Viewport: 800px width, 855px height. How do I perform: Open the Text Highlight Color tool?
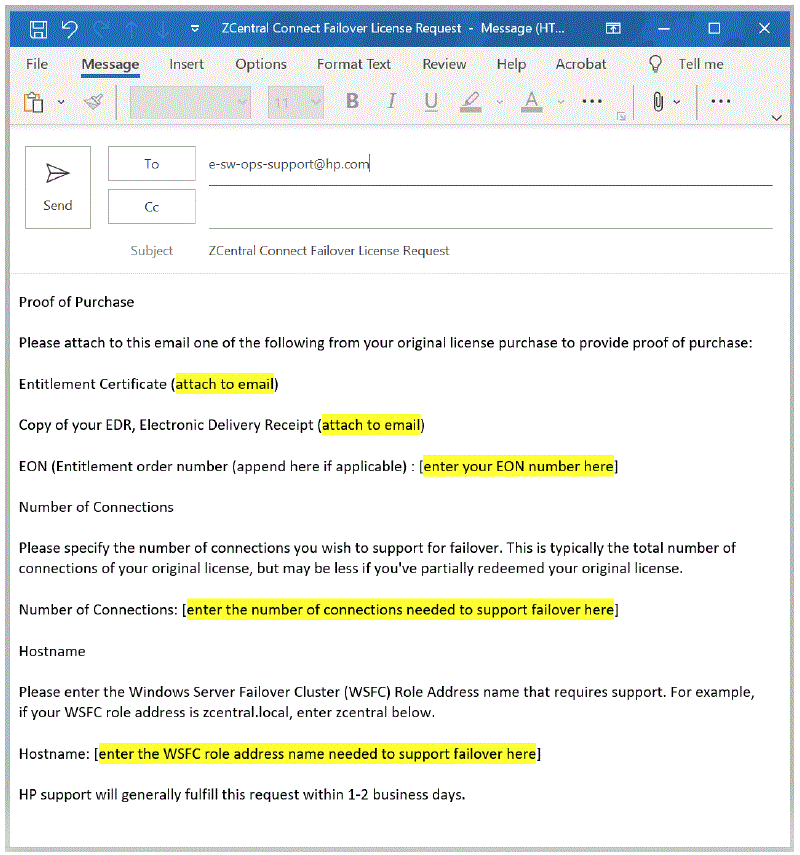(469, 102)
